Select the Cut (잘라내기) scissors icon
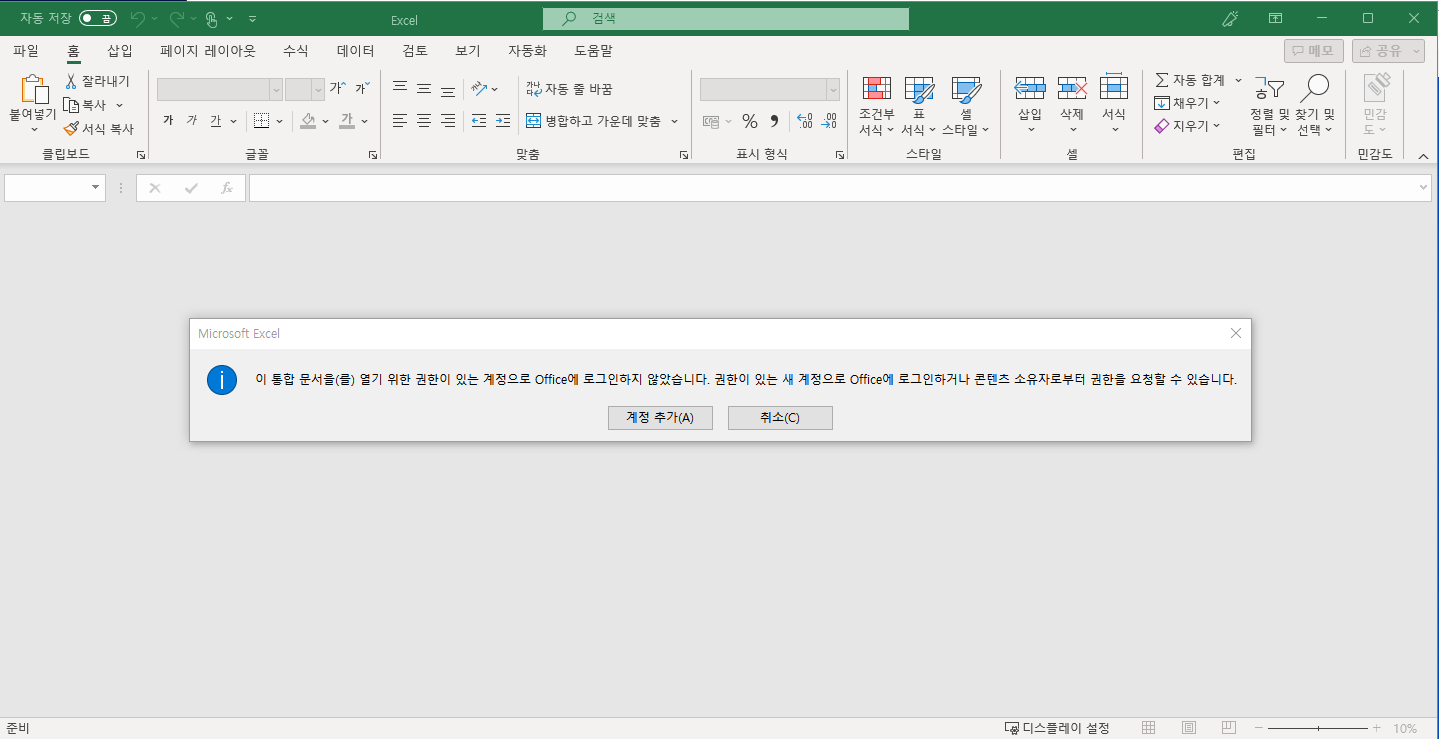 click(71, 81)
